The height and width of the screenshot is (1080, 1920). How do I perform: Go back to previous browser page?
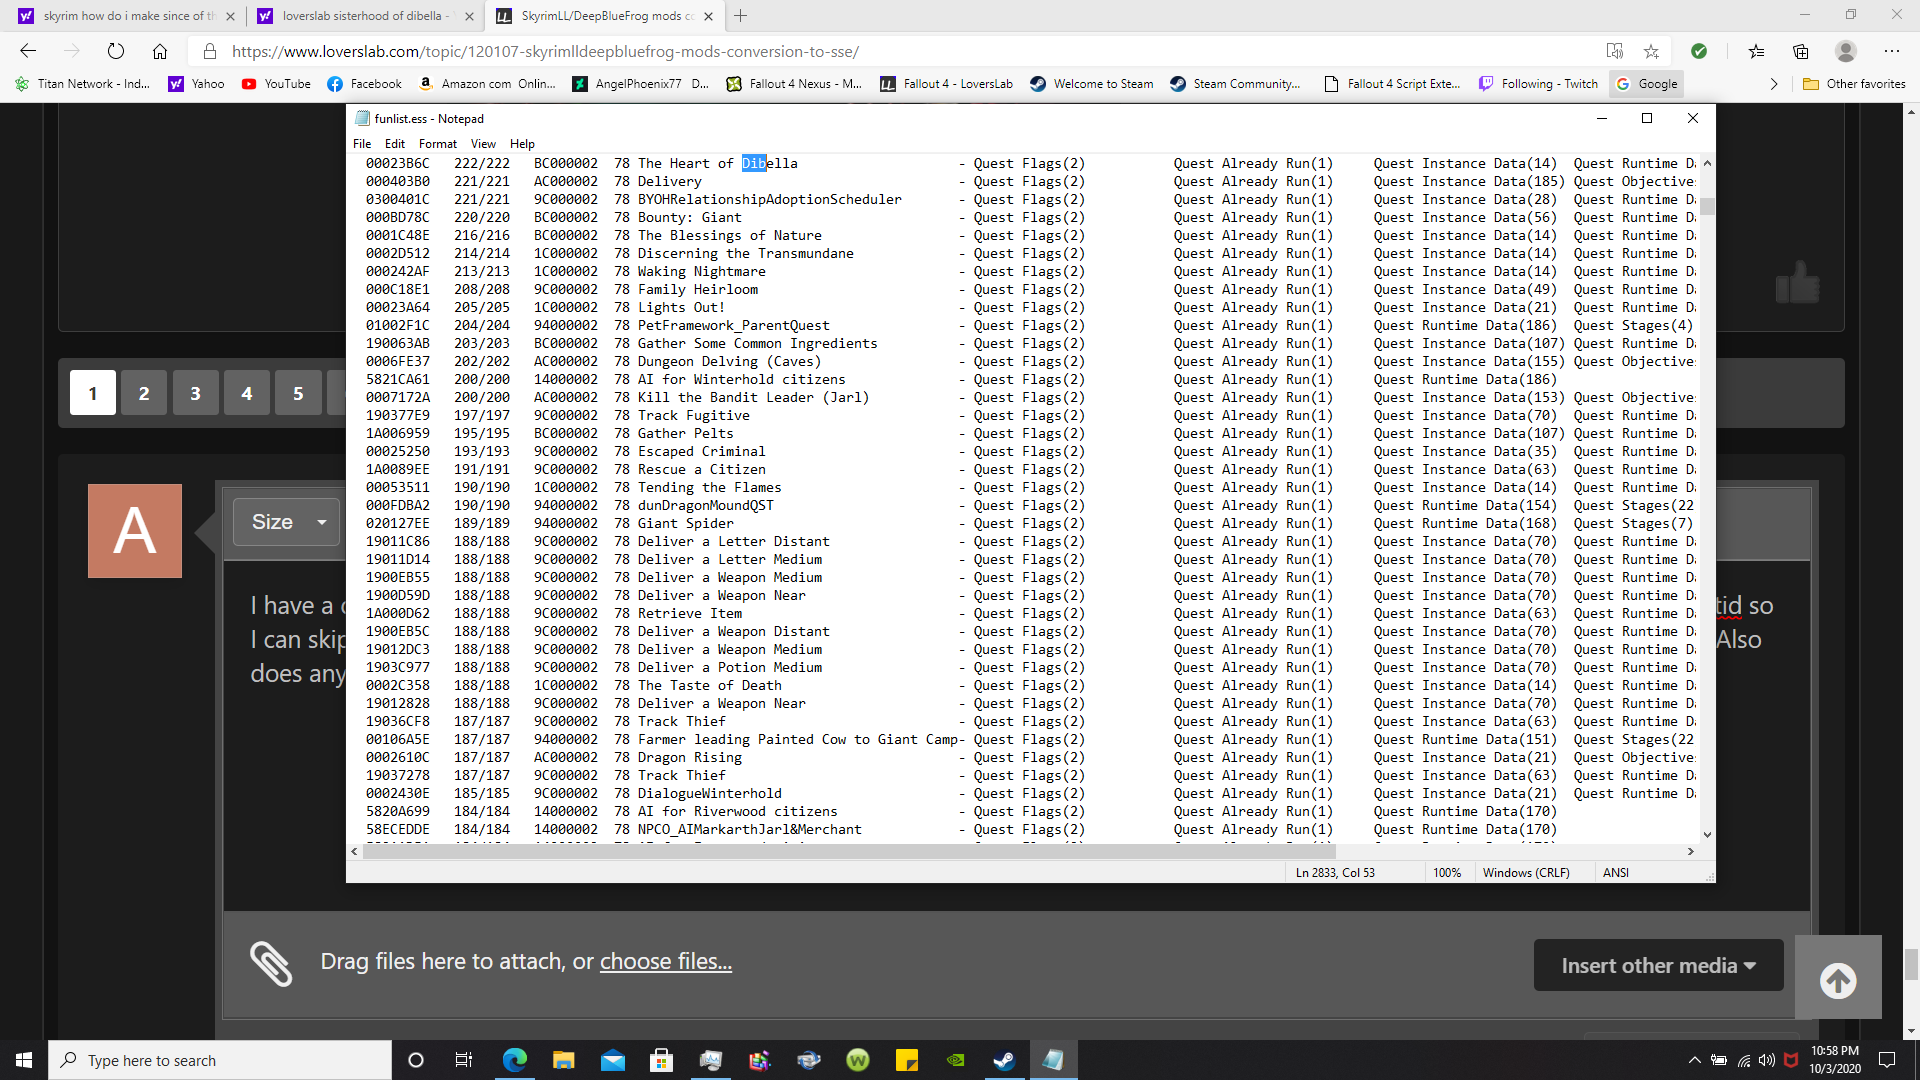pyautogui.click(x=28, y=51)
